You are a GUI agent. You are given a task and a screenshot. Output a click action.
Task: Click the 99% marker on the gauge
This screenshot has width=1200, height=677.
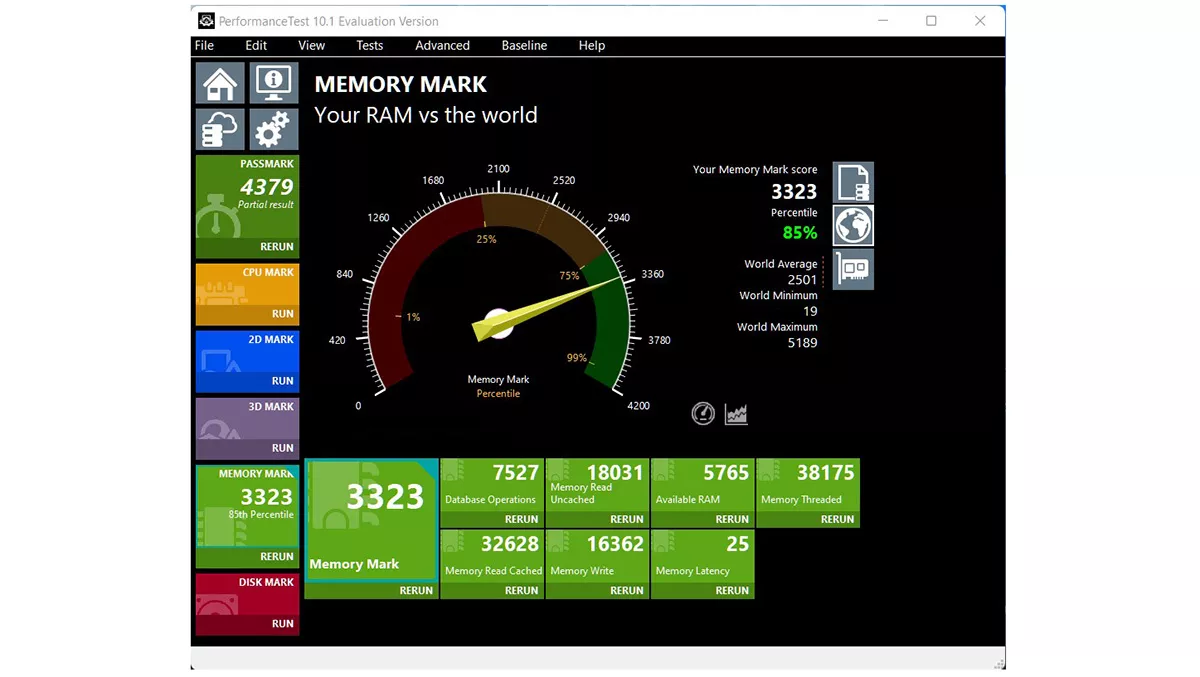577,358
